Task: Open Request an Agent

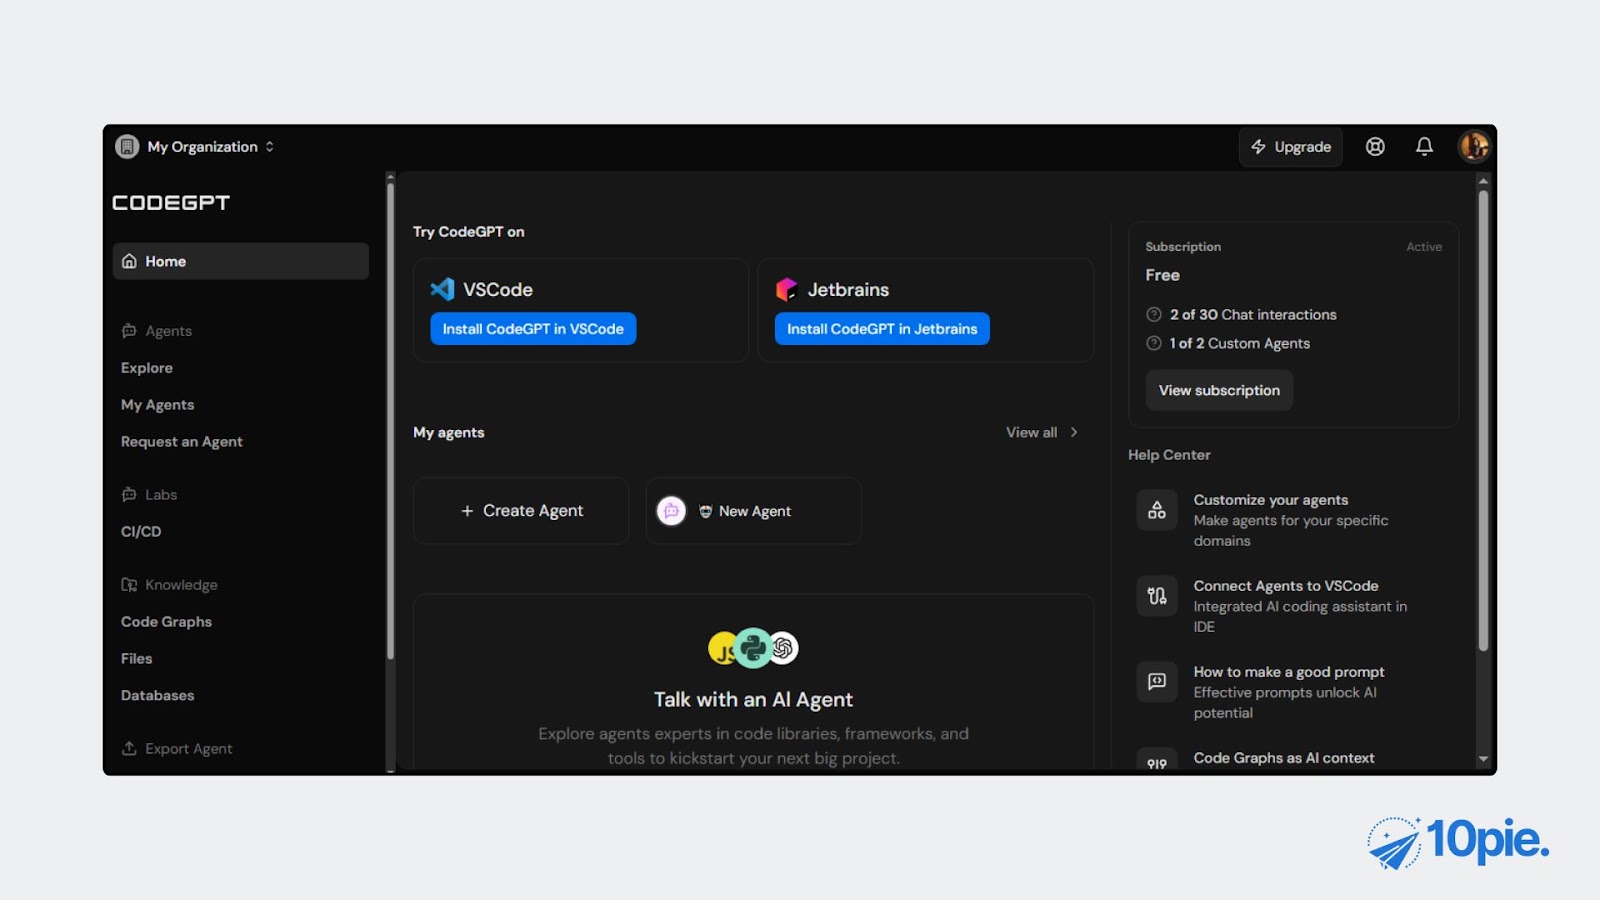Action: click(182, 442)
